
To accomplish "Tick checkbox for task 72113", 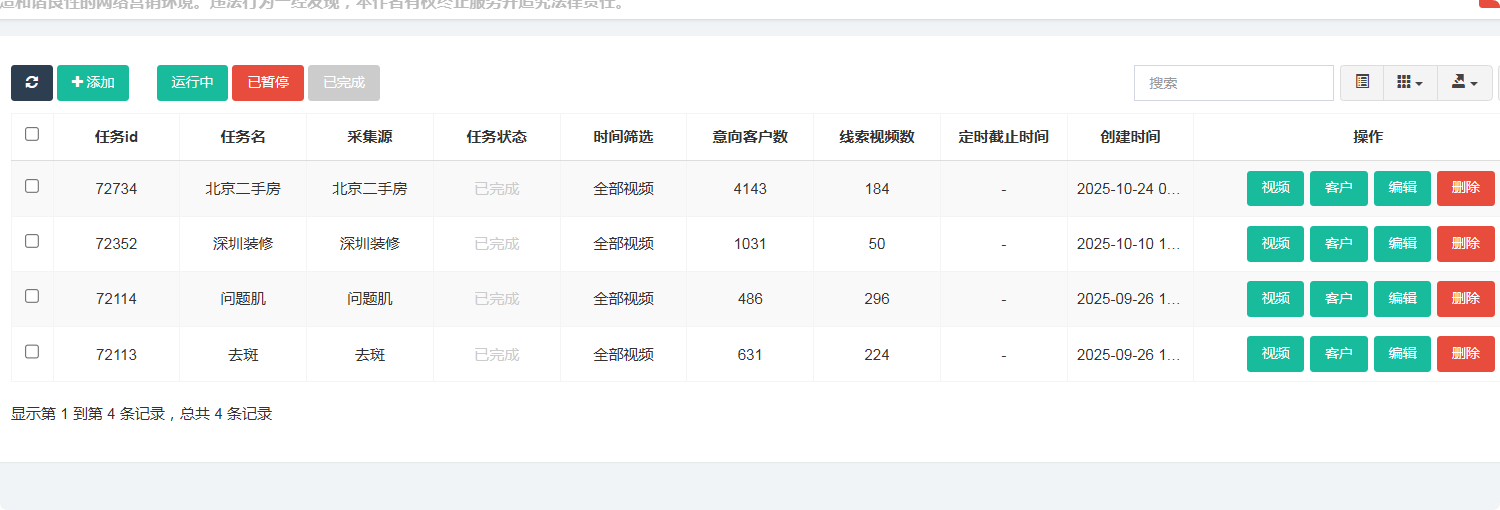I will 32,351.
